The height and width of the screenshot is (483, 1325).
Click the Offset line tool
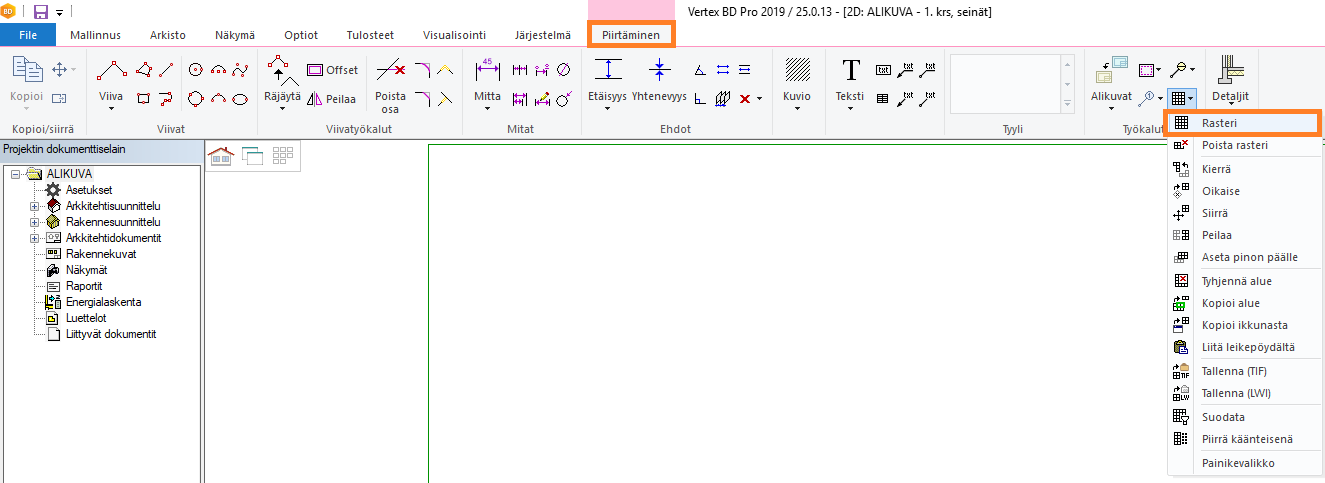click(331, 70)
